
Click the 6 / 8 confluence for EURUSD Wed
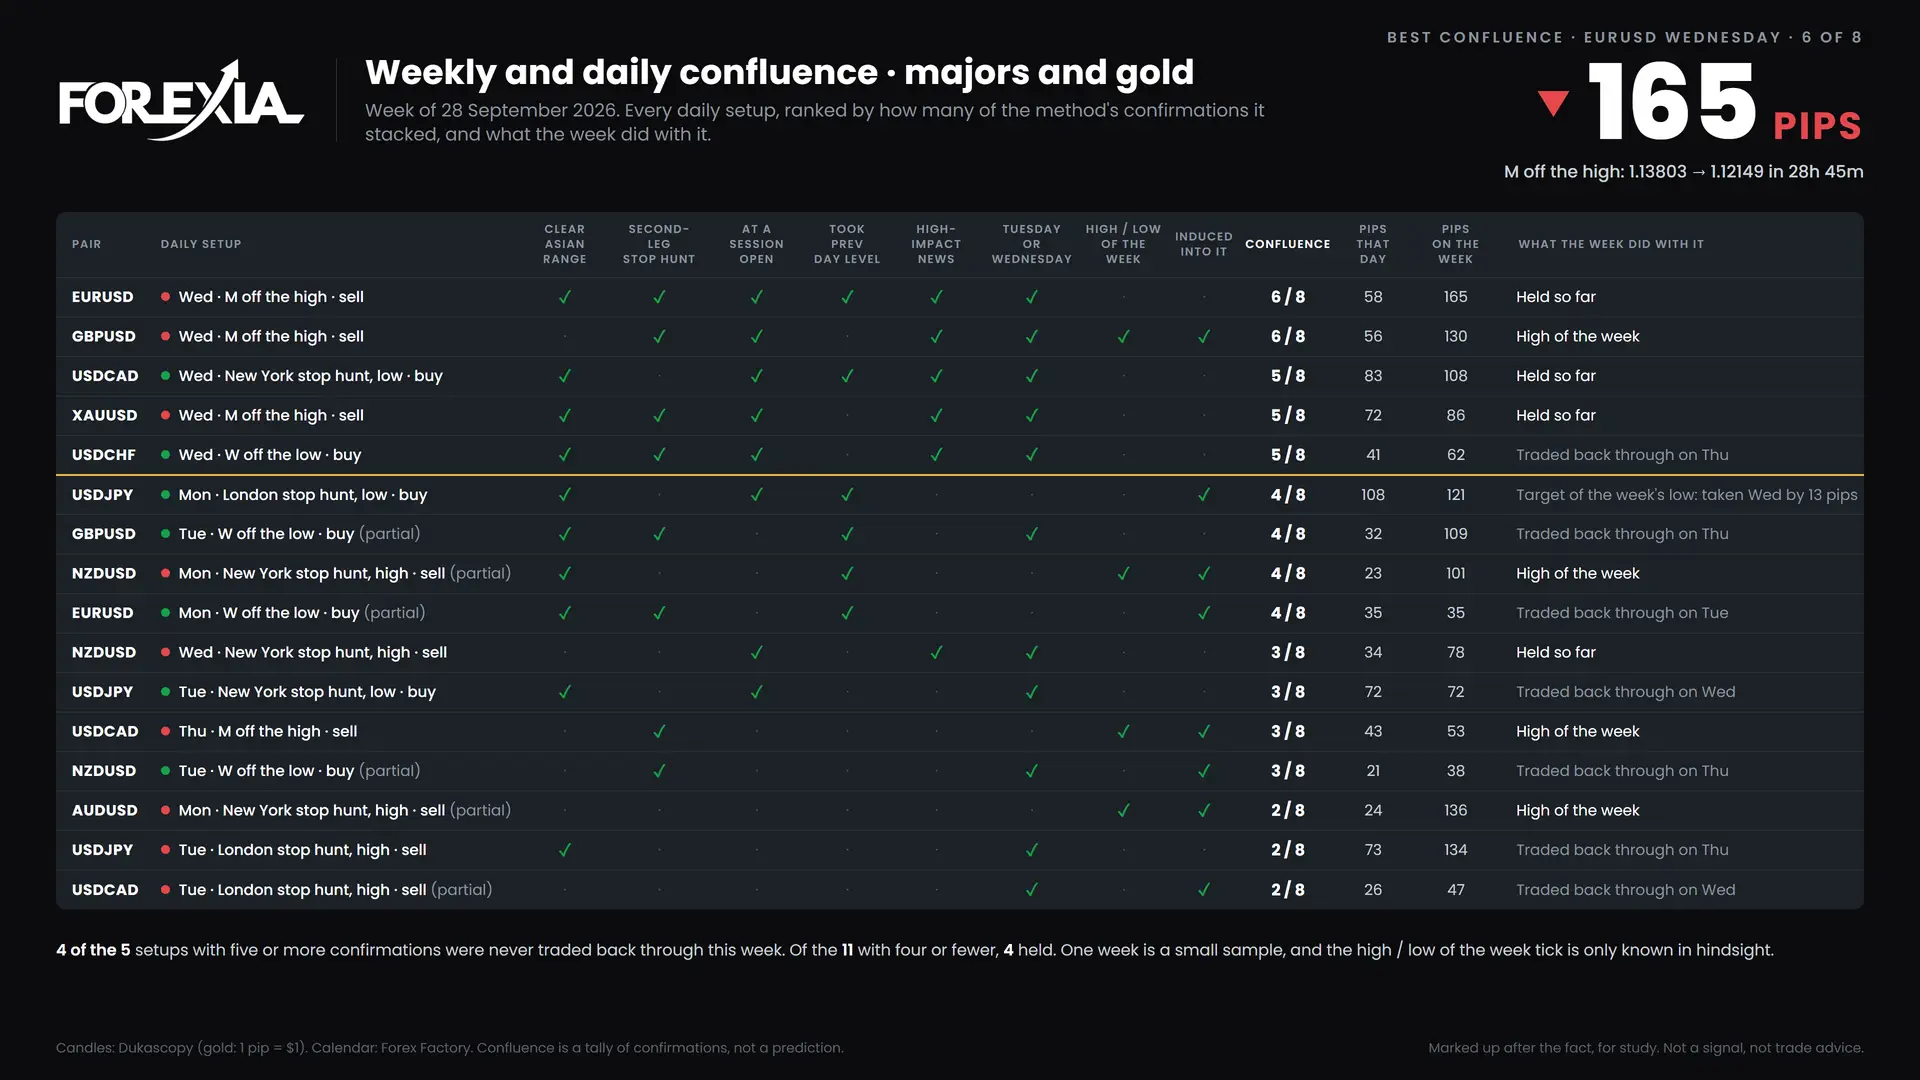[x=1288, y=297]
